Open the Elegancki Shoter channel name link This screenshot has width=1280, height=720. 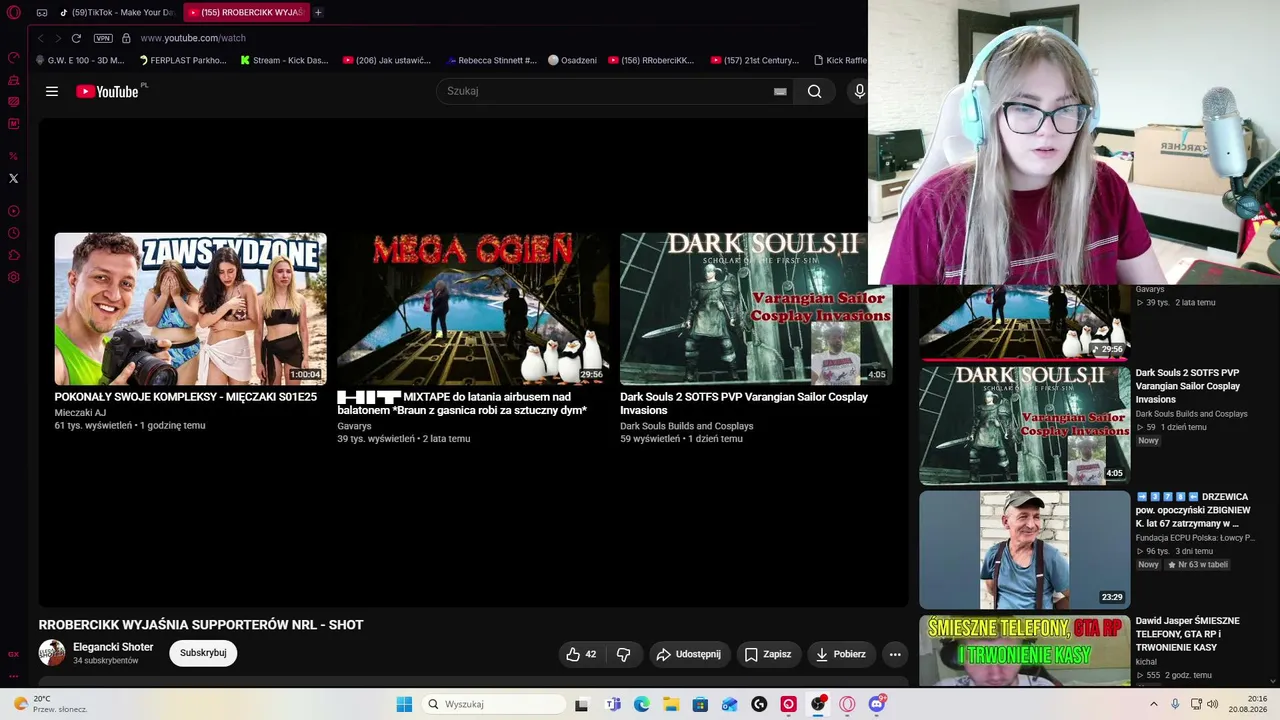point(113,647)
